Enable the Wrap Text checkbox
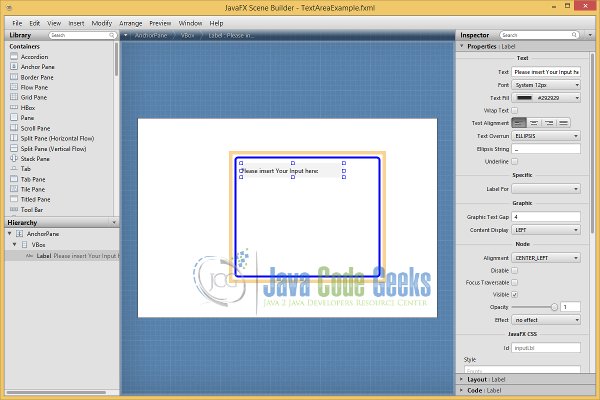The height and width of the screenshot is (400, 600). click(x=515, y=111)
